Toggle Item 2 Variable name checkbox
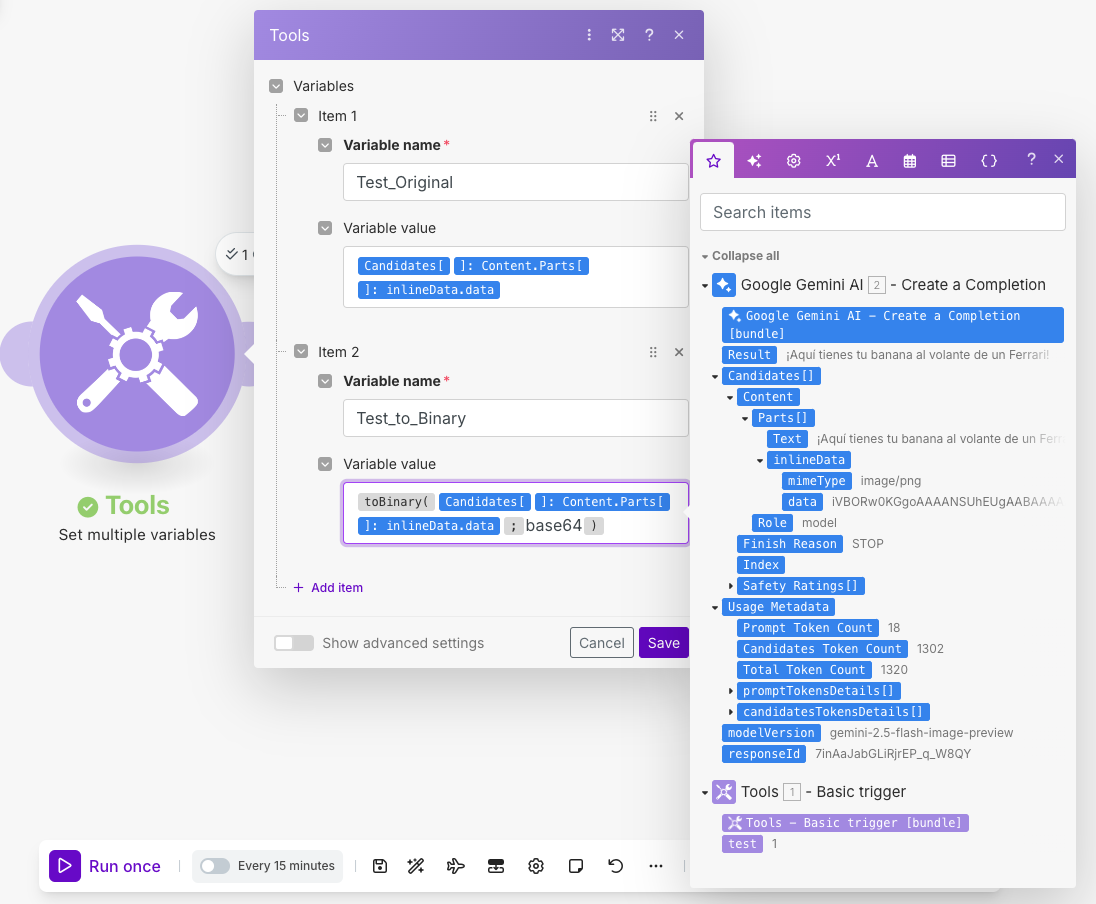The height and width of the screenshot is (904, 1096). click(325, 381)
